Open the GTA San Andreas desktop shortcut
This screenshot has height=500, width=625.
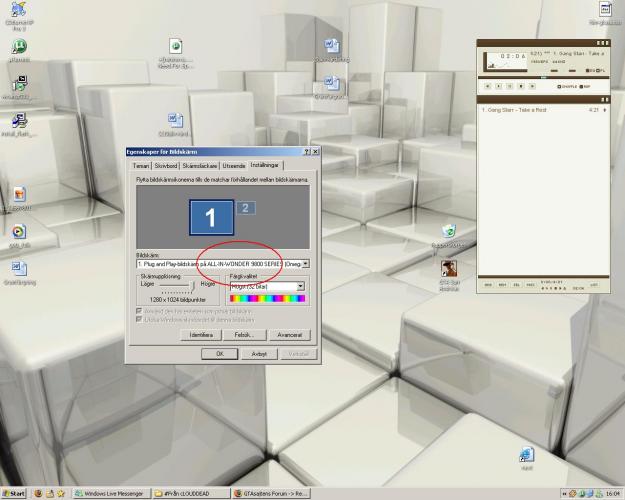coord(449,269)
